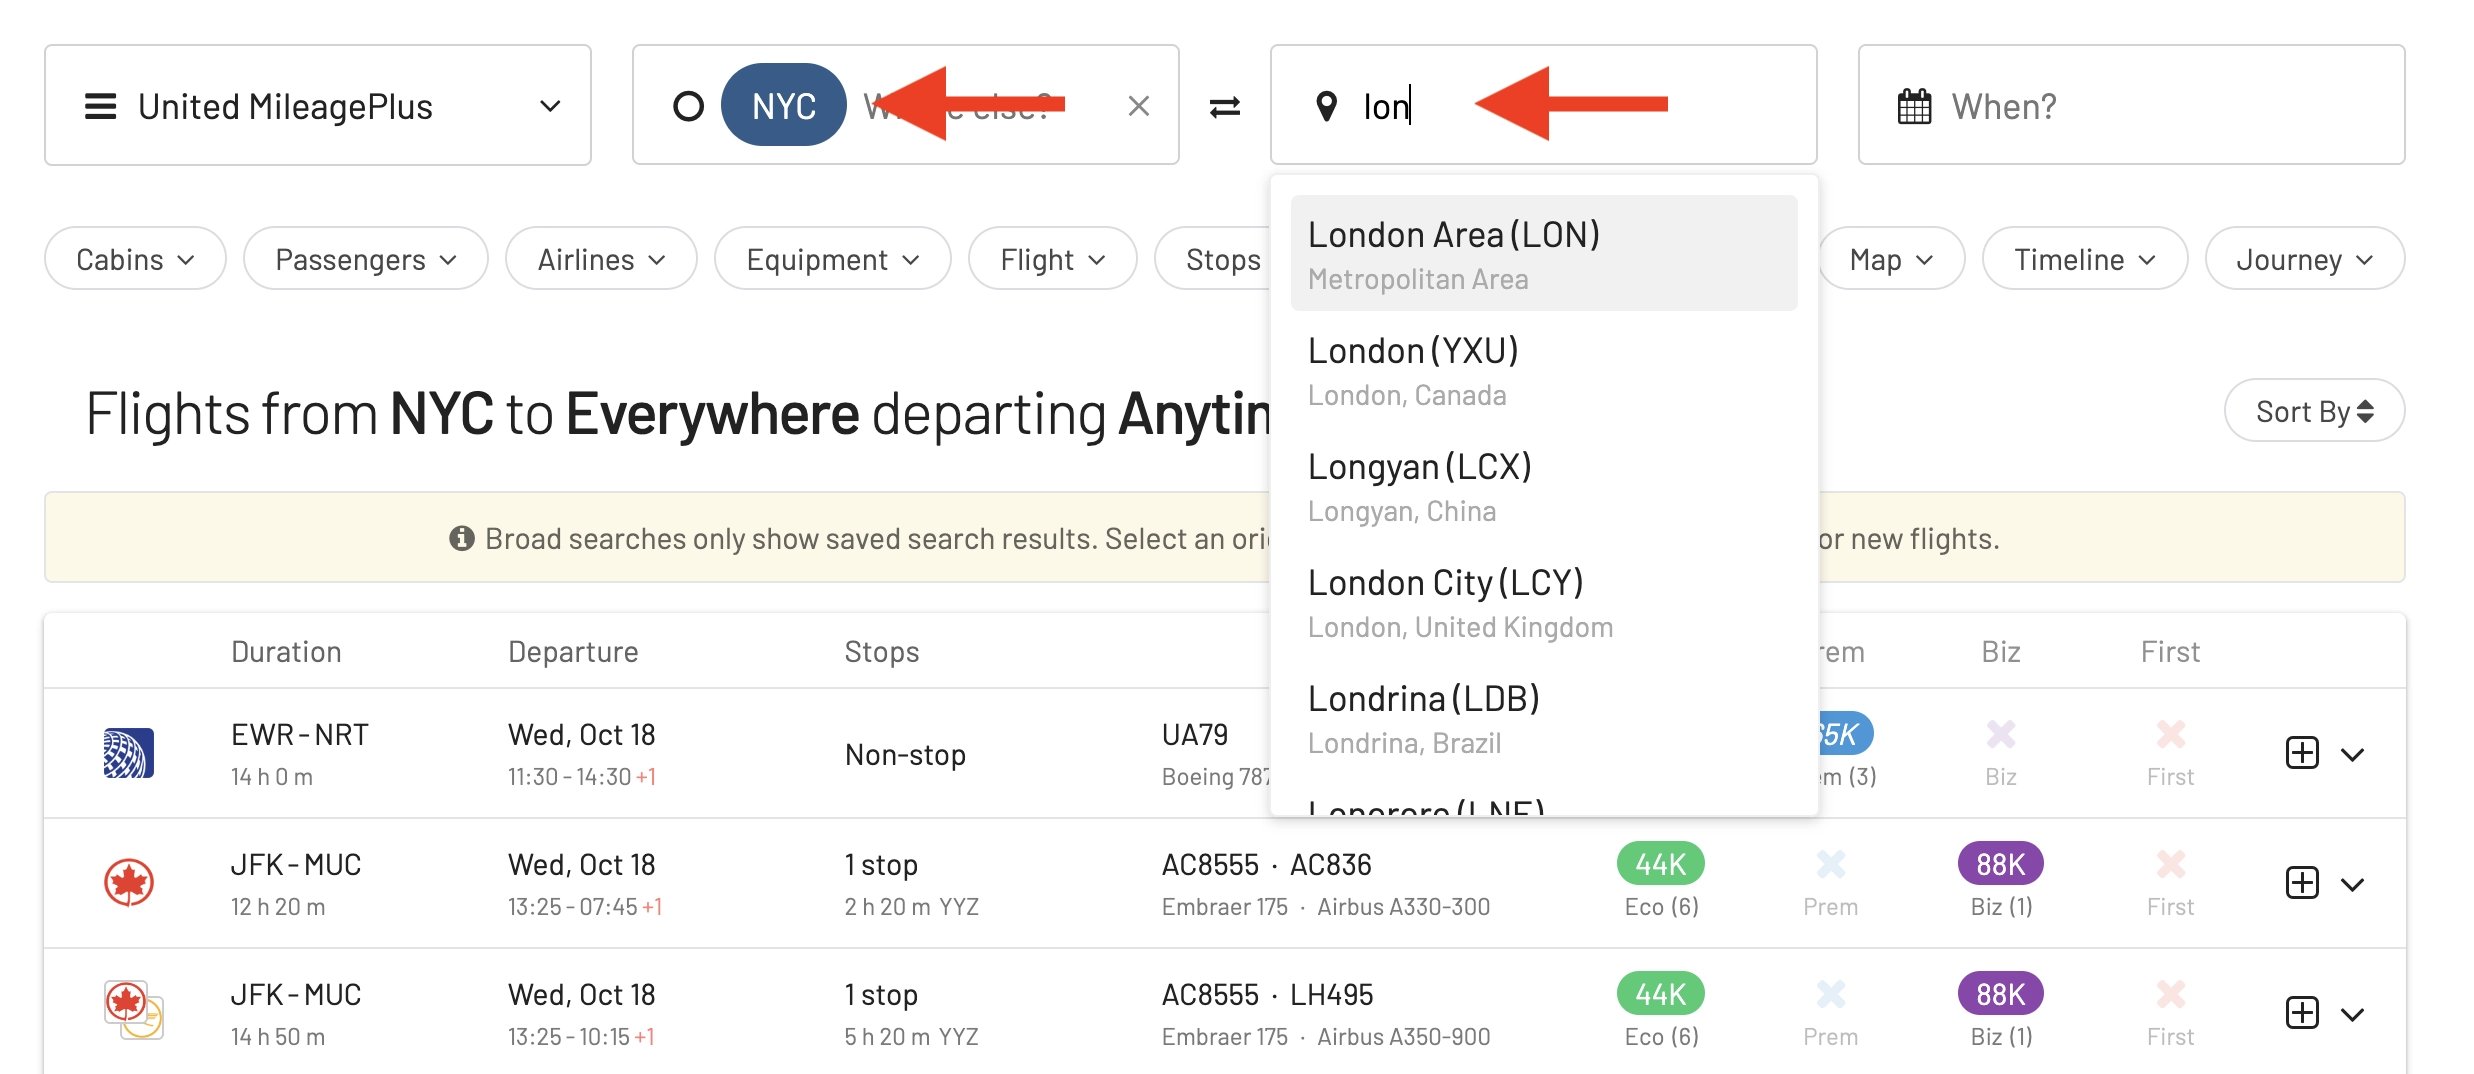This screenshot has height=1074, width=2474.
Task: Open the When? date picker field
Action: tap(2131, 105)
